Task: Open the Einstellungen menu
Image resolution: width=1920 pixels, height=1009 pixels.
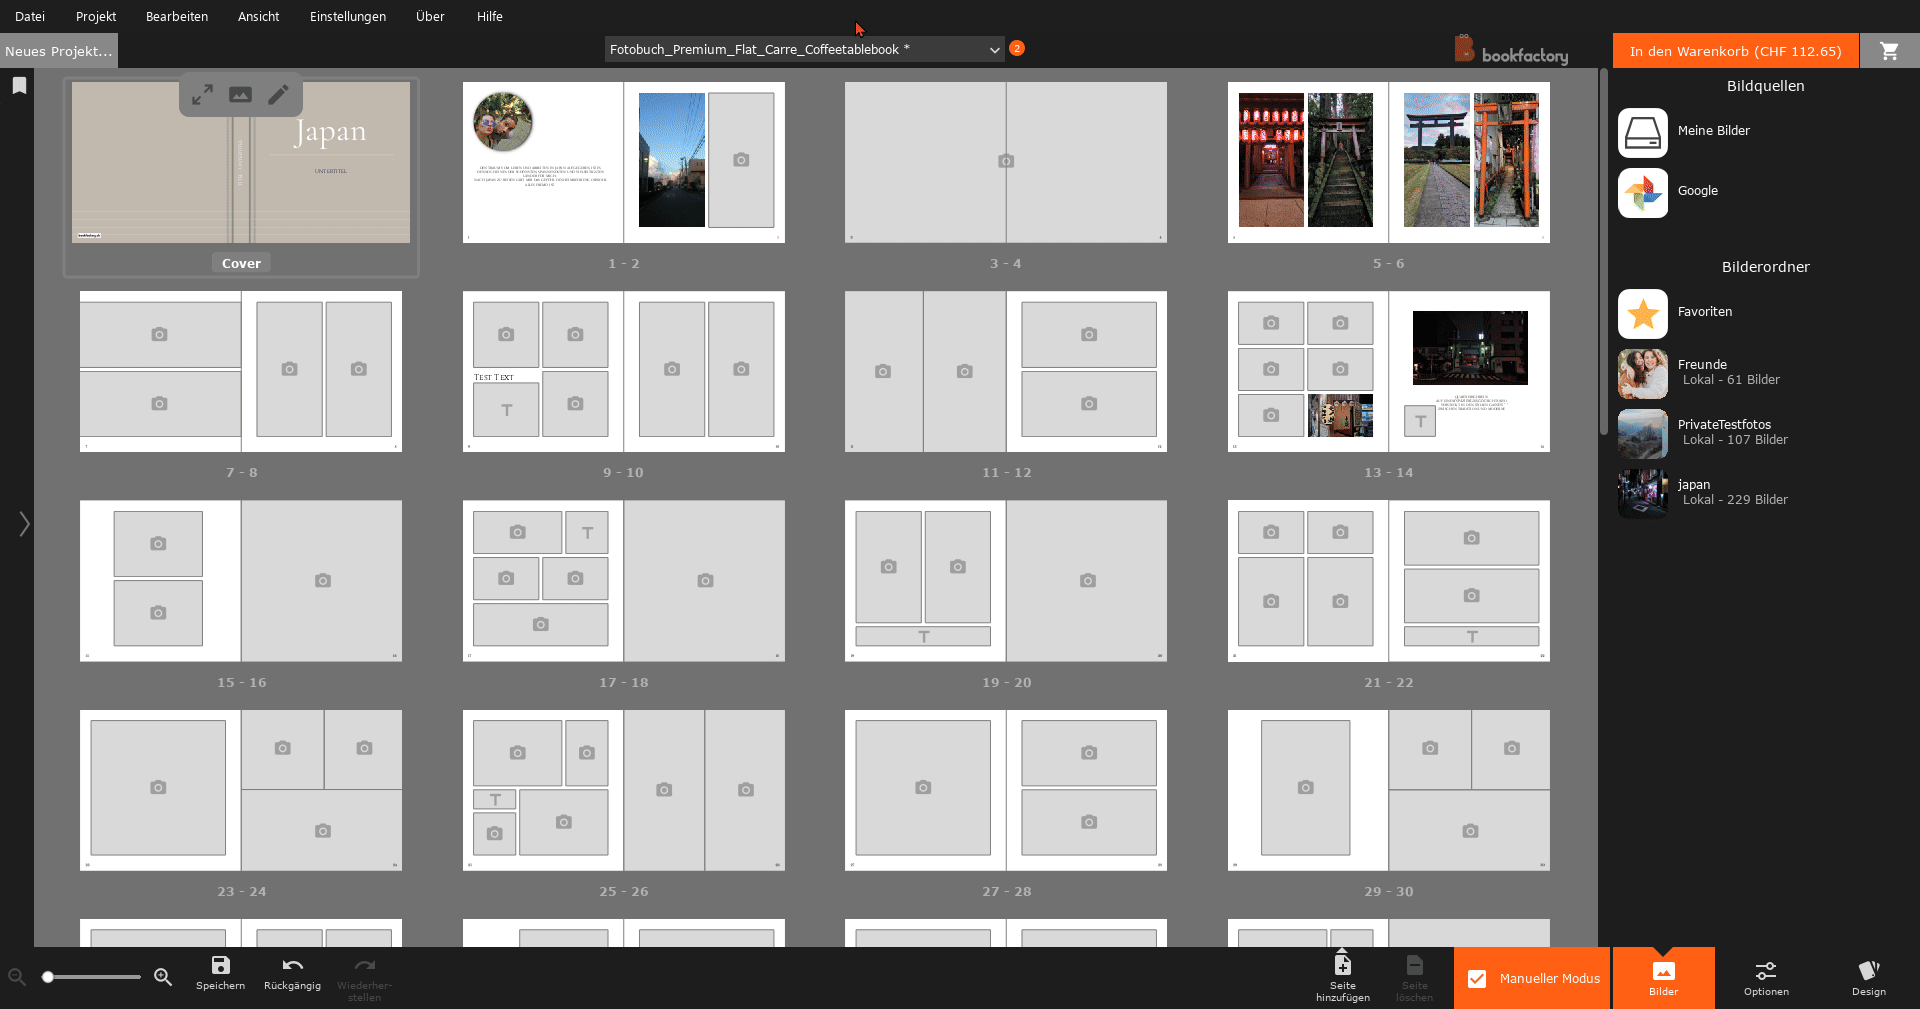Action: click(x=348, y=16)
